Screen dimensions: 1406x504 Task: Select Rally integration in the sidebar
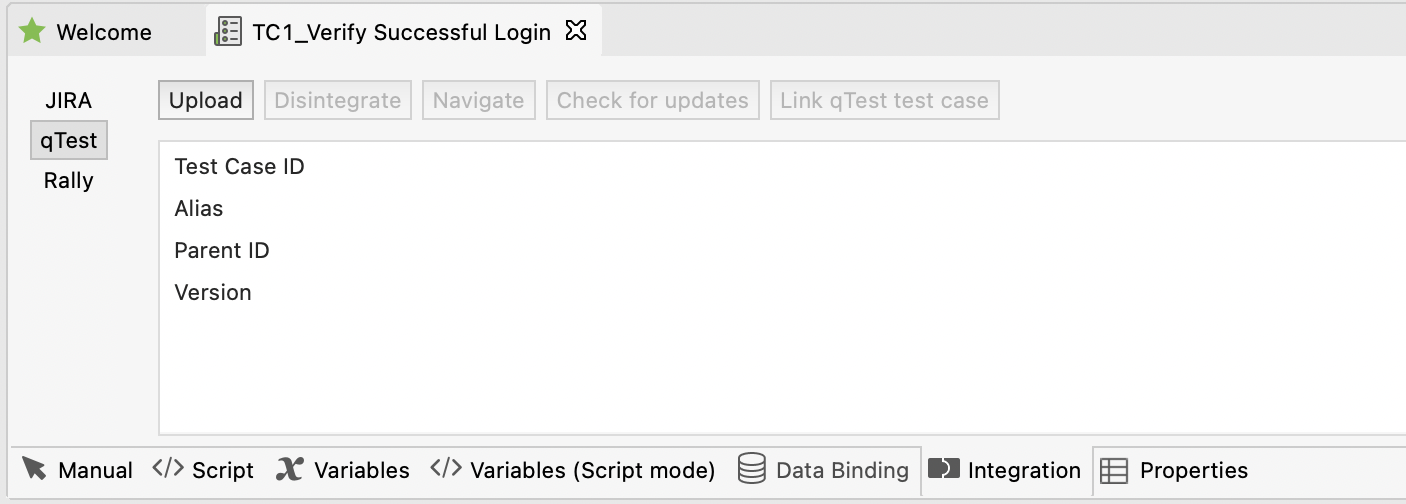(x=68, y=181)
